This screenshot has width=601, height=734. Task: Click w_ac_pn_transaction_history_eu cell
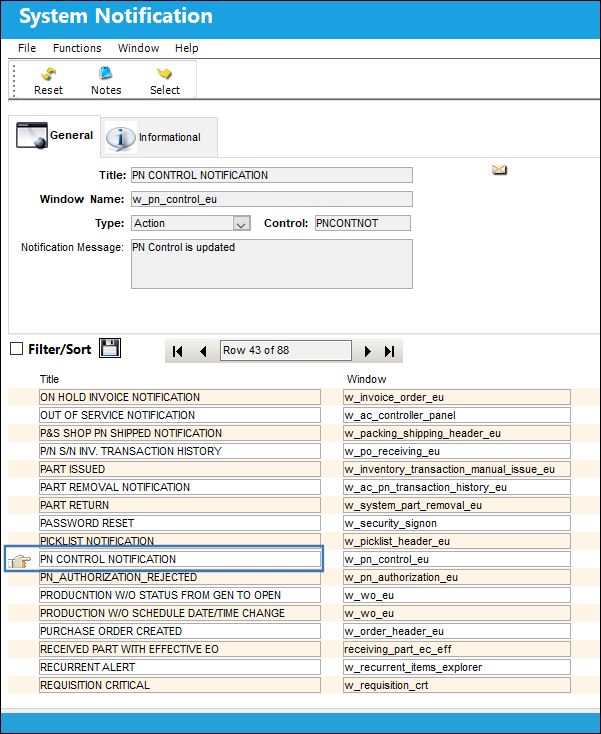pyautogui.click(x=457, y=487)
